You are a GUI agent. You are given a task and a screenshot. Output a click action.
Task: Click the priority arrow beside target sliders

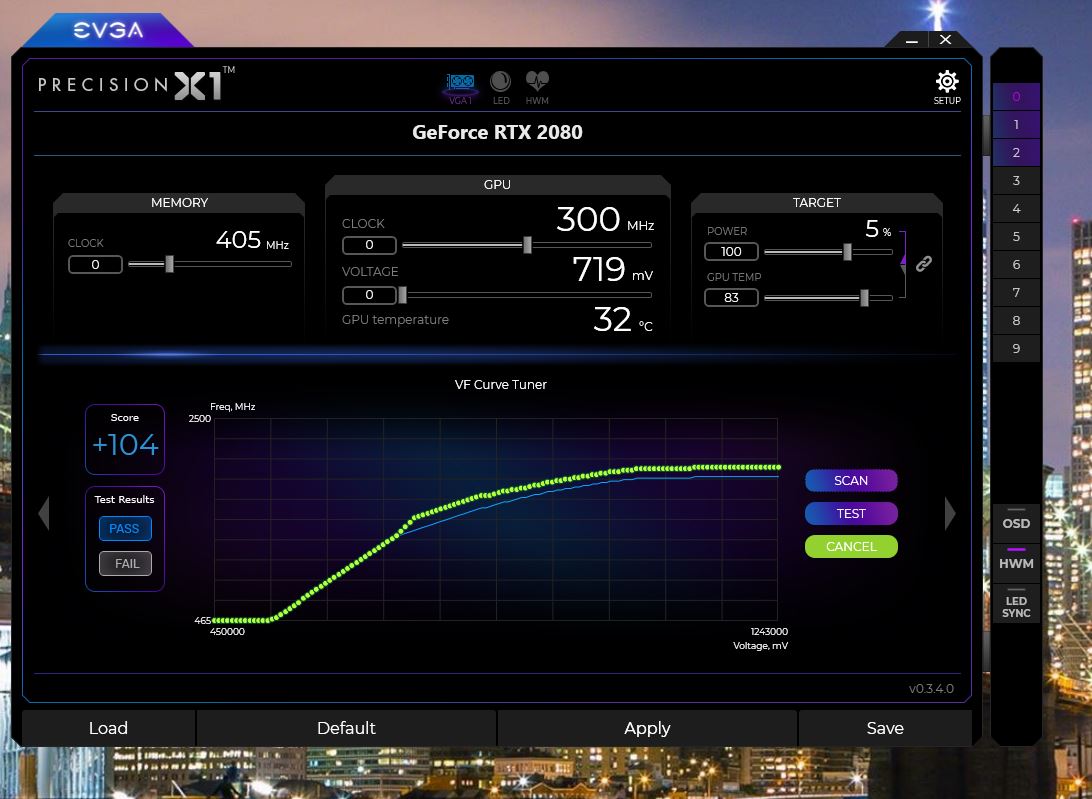click(903, 263)
